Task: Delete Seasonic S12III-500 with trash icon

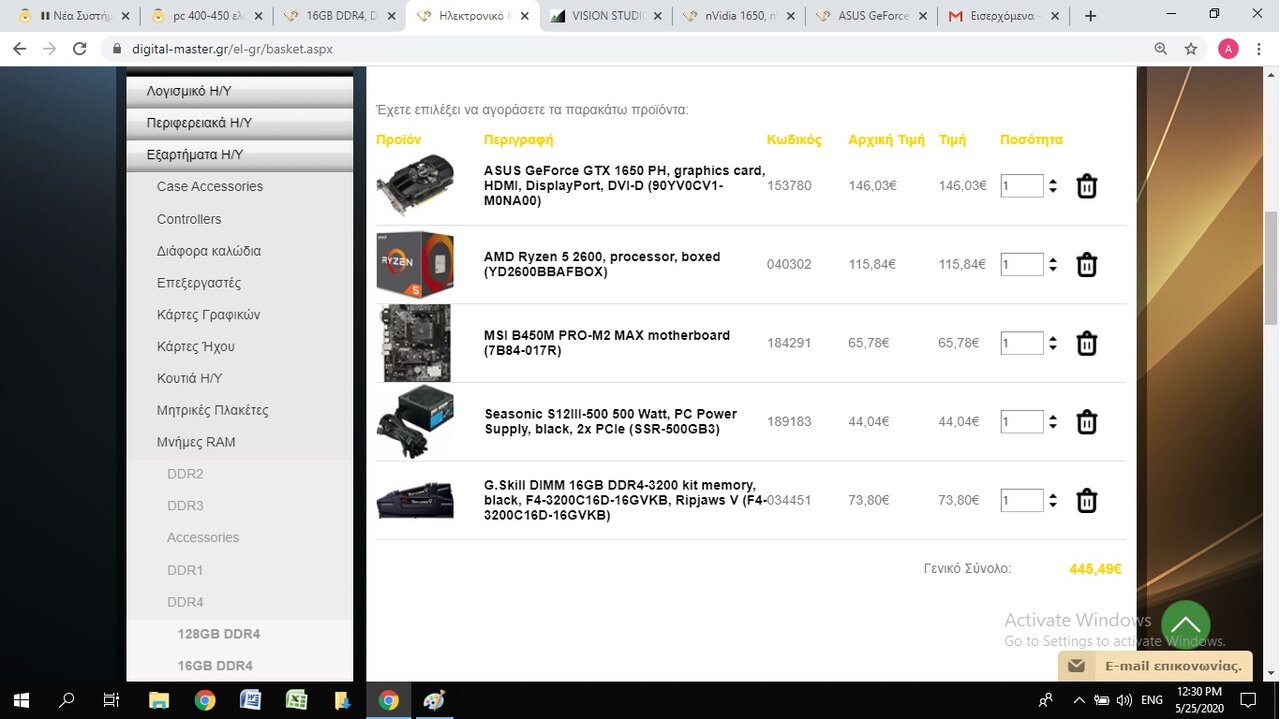Action: click(x=1087, y=422)
